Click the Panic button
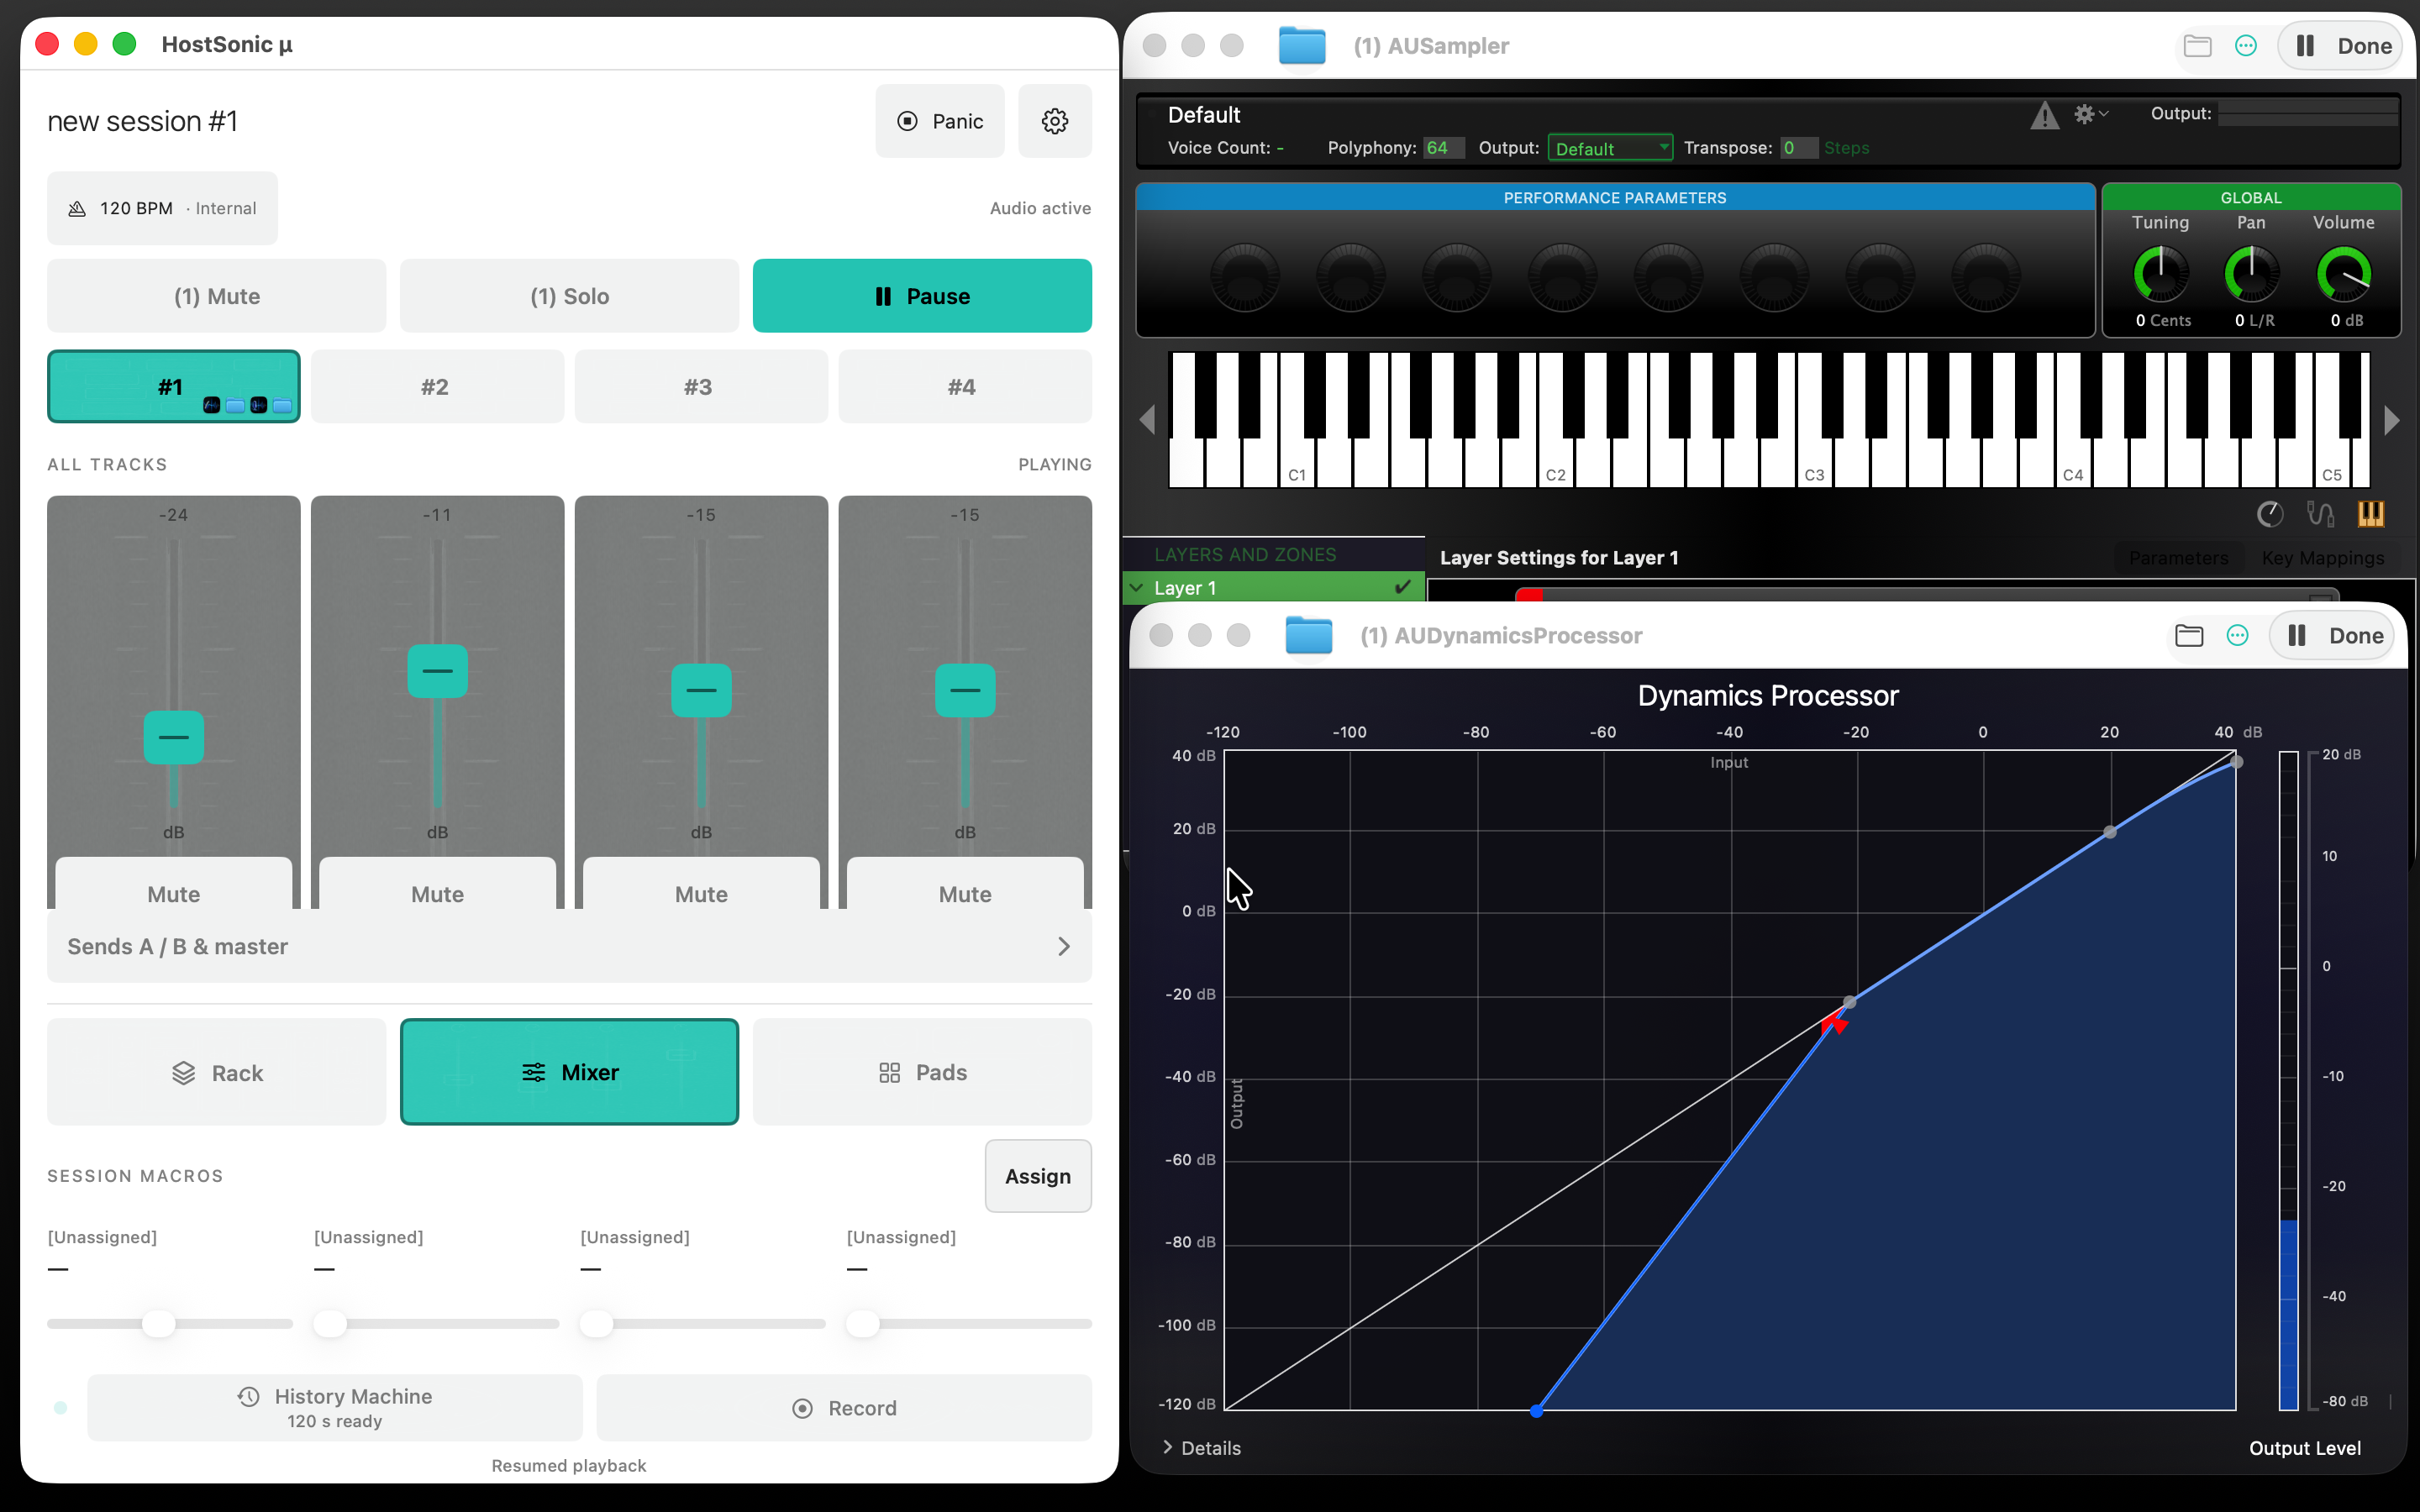 point(940,121)
